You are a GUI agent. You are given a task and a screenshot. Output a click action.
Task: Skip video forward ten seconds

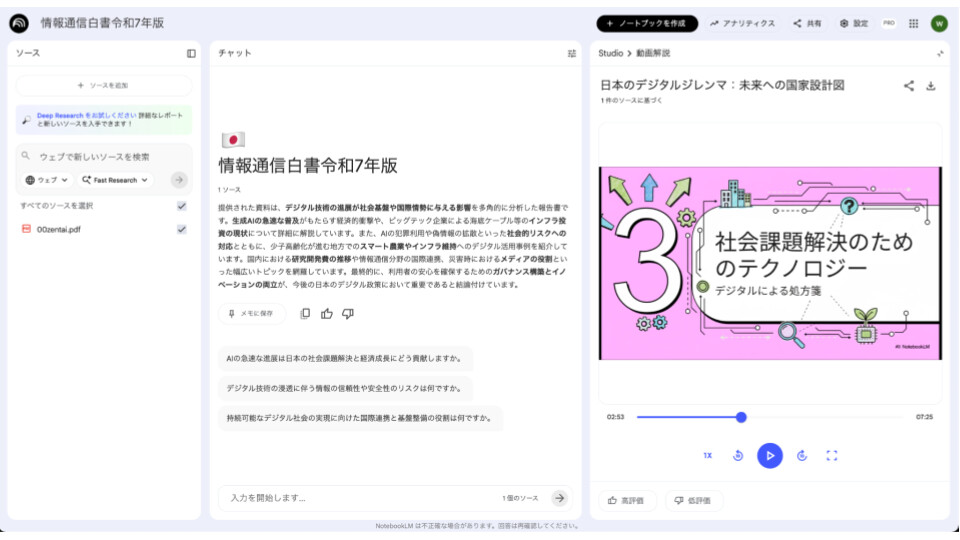point(801,456)
